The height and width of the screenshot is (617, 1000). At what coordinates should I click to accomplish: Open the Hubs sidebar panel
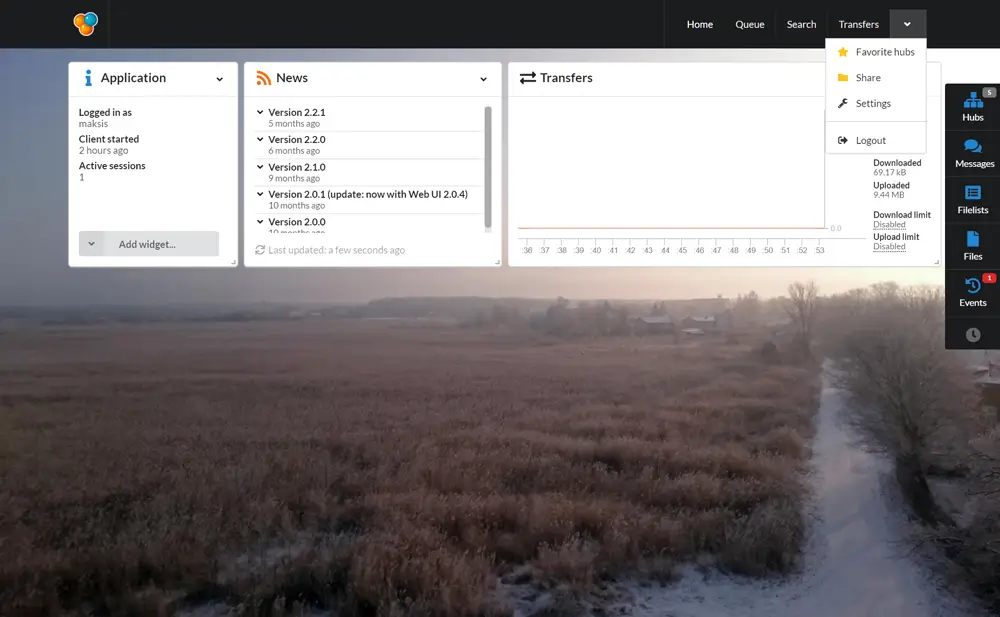pos(972,107)
